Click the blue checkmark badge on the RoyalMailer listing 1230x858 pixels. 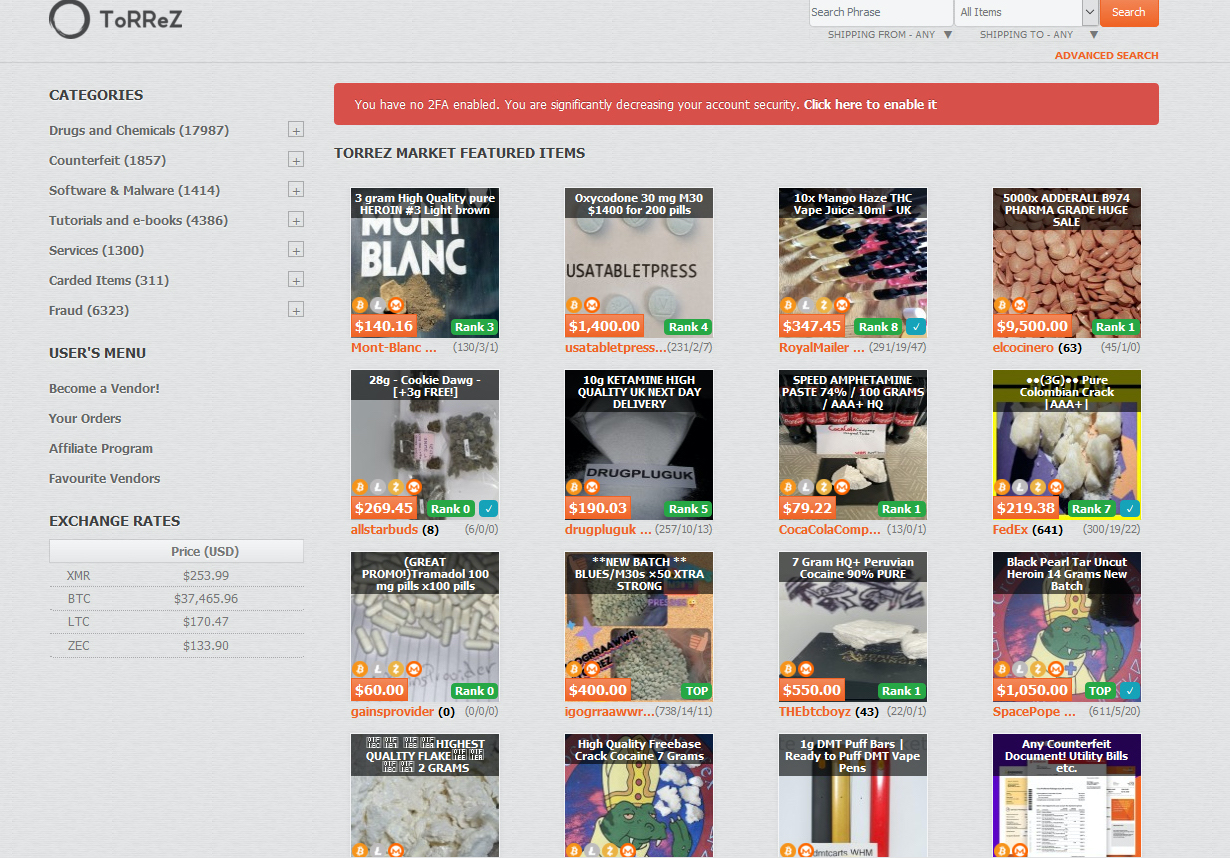pos(916,326)
